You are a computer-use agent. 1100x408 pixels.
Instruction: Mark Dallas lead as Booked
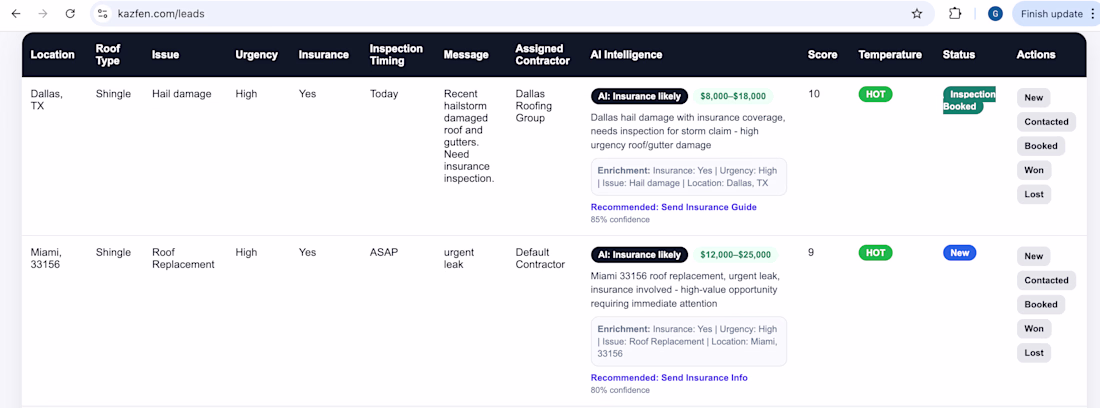coord(1040,146)
